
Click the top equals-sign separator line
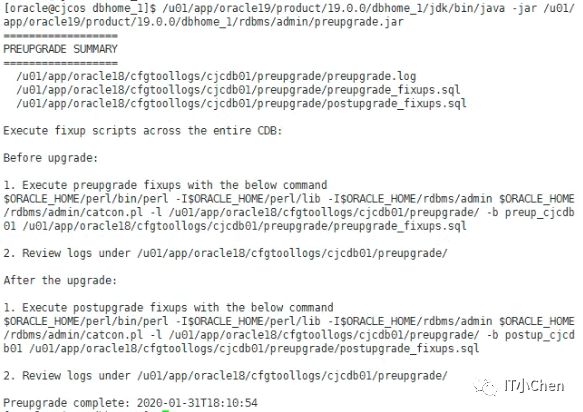pos(60,36)
